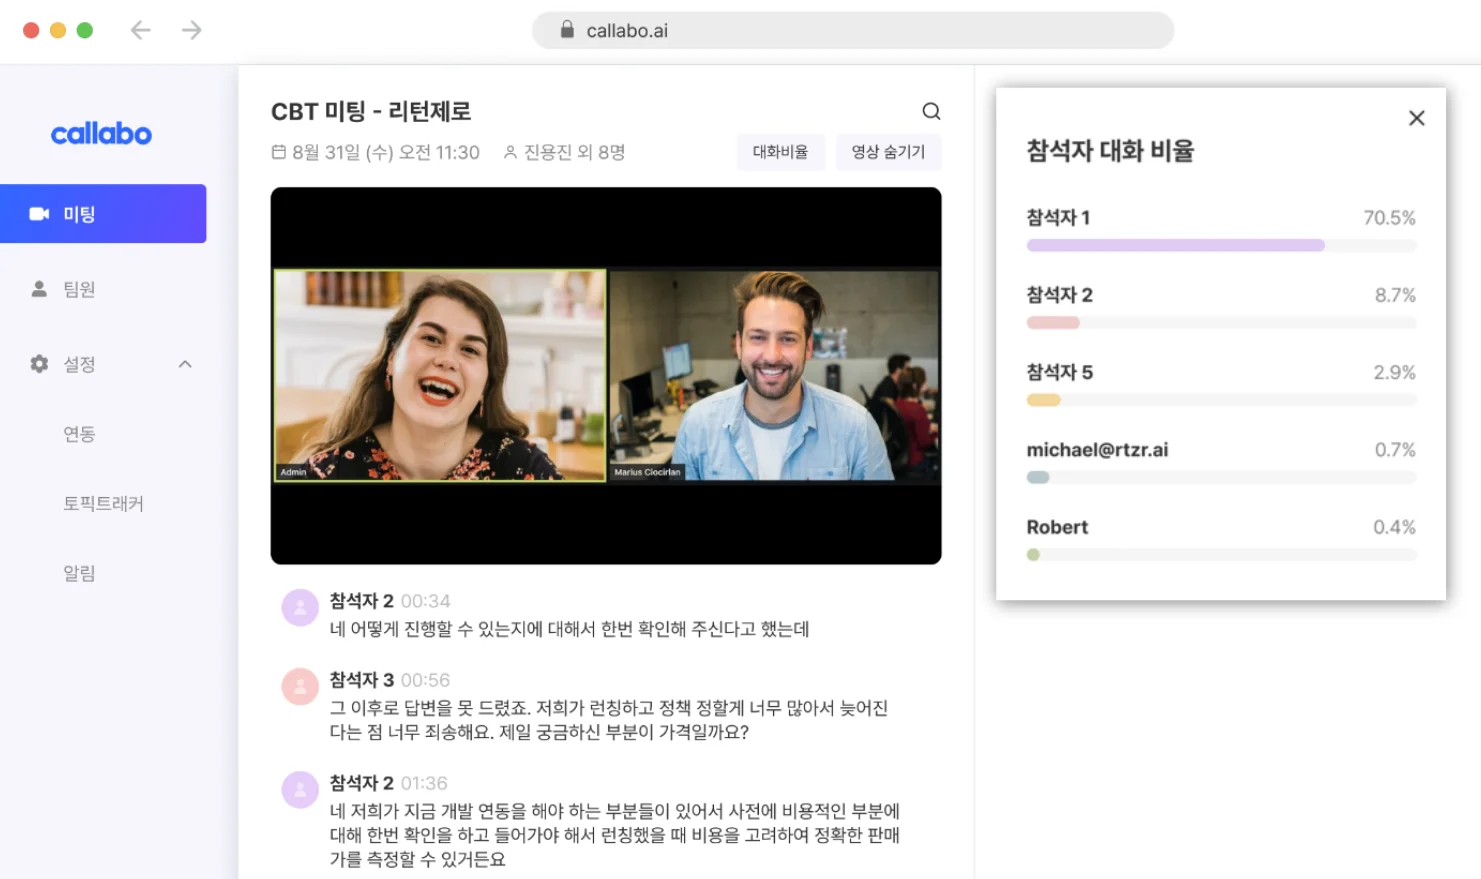Click the person icon beside 팀원
The height and width of the screenshot is (879, 1481).
39,289
